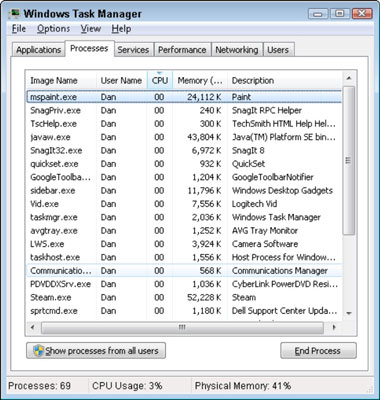Screen dimensions: 380x400
Task: Click the CyberLink PowerDVD description
Action: pos(285,284)
